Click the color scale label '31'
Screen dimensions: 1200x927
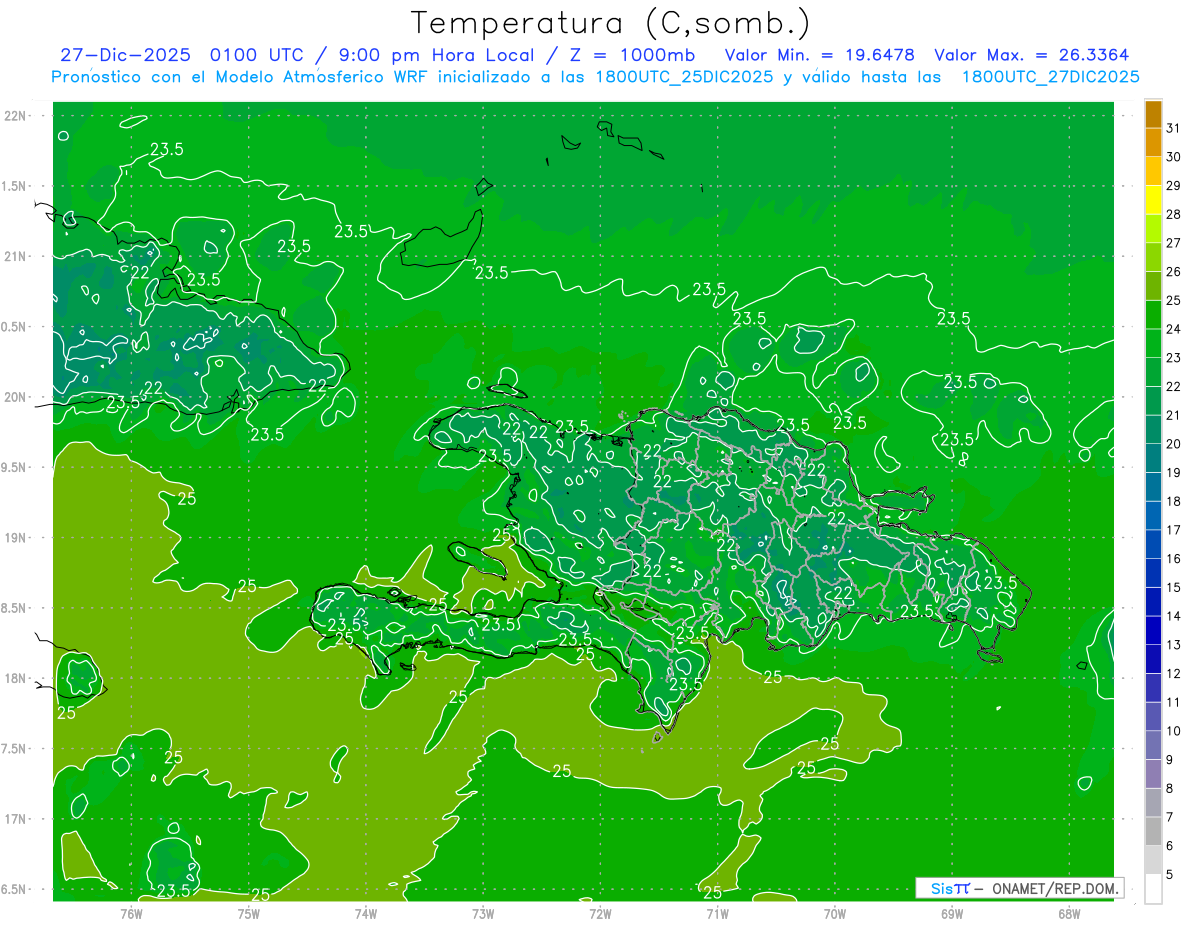click(1174, 128)
